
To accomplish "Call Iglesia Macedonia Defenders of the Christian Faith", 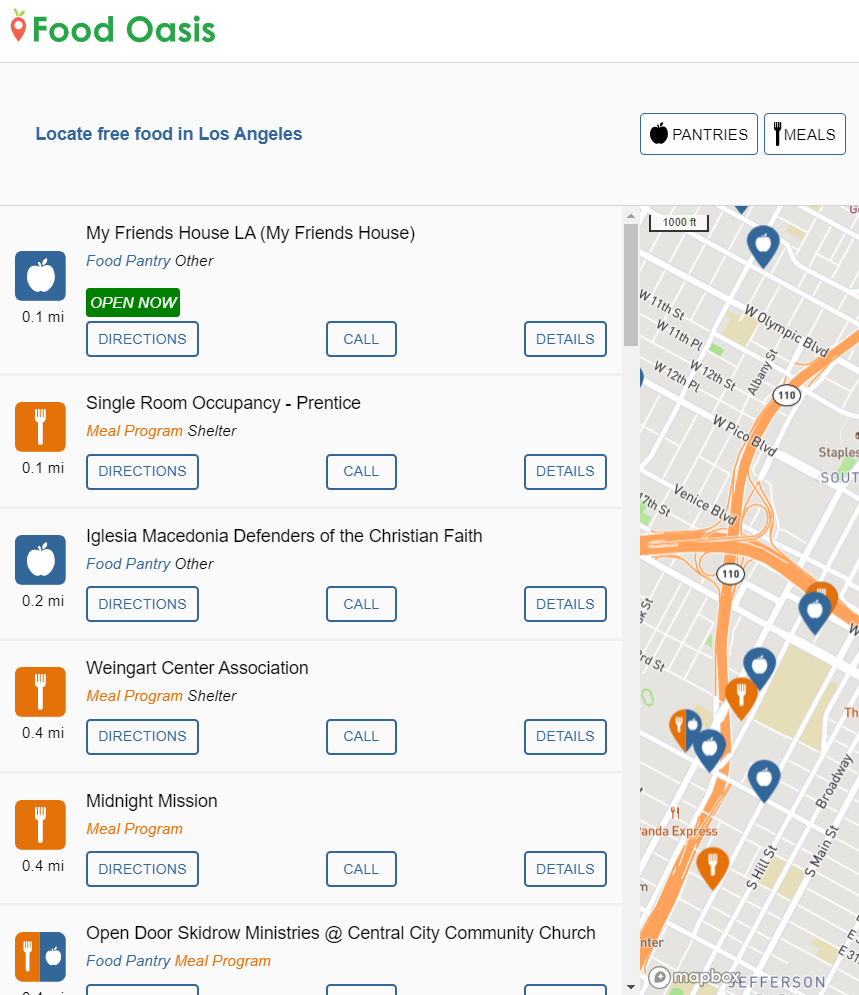I will [x=361, y=604].
